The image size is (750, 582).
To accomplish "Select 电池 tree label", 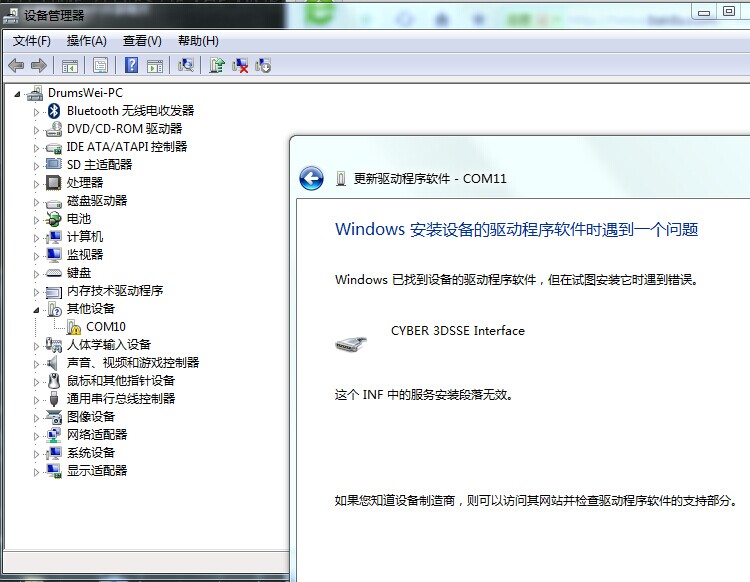I will [x=78, y=219].
